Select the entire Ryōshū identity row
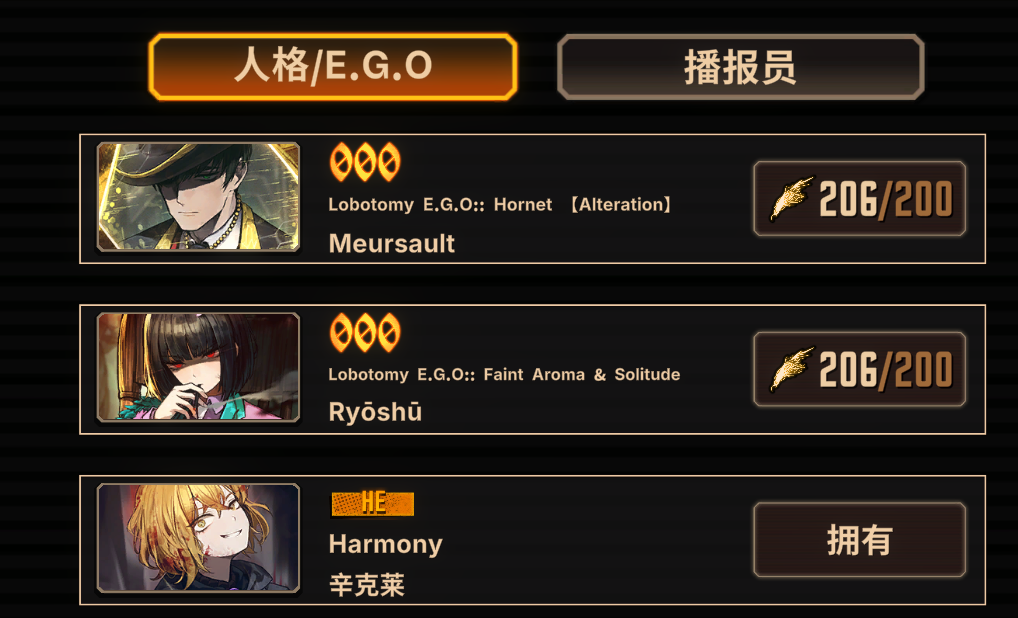 [532, 369]
